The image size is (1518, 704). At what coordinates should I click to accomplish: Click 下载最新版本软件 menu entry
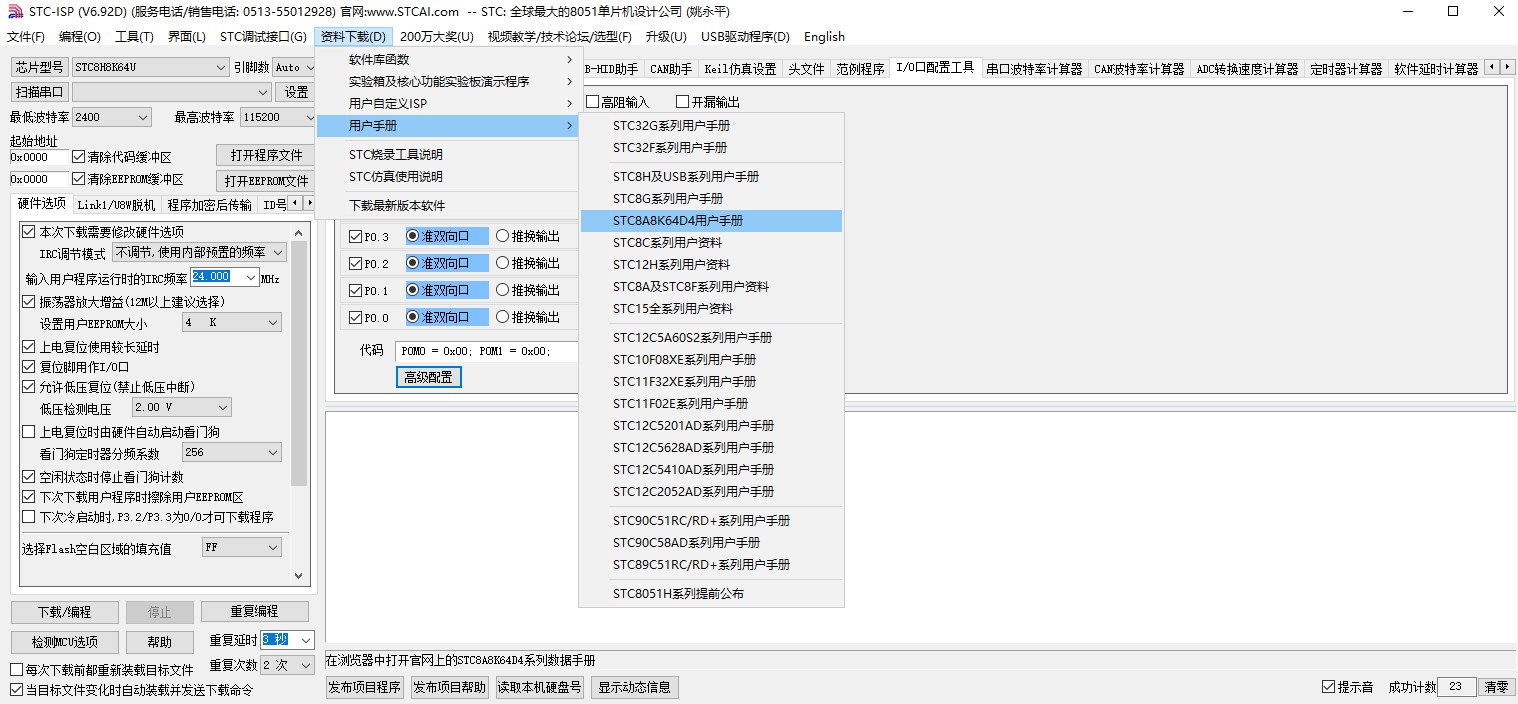[448, 206]
